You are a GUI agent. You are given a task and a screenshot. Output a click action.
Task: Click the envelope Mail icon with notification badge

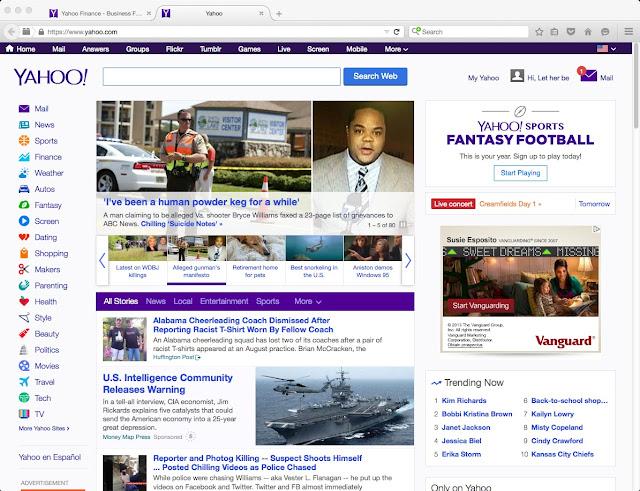pos(588,75)
